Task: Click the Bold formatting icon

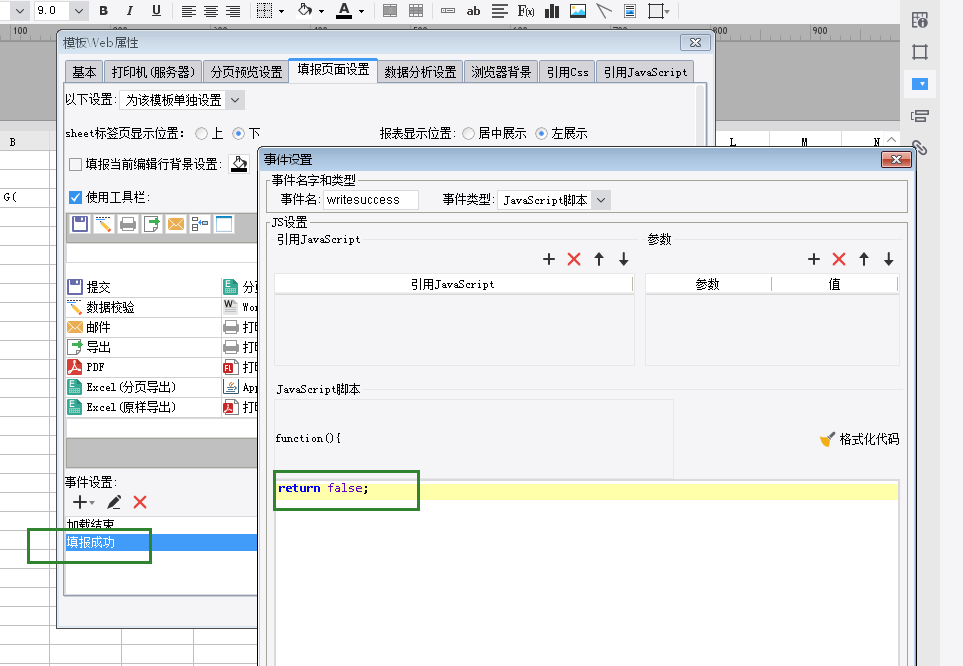Action: click(x=104, y=11)
